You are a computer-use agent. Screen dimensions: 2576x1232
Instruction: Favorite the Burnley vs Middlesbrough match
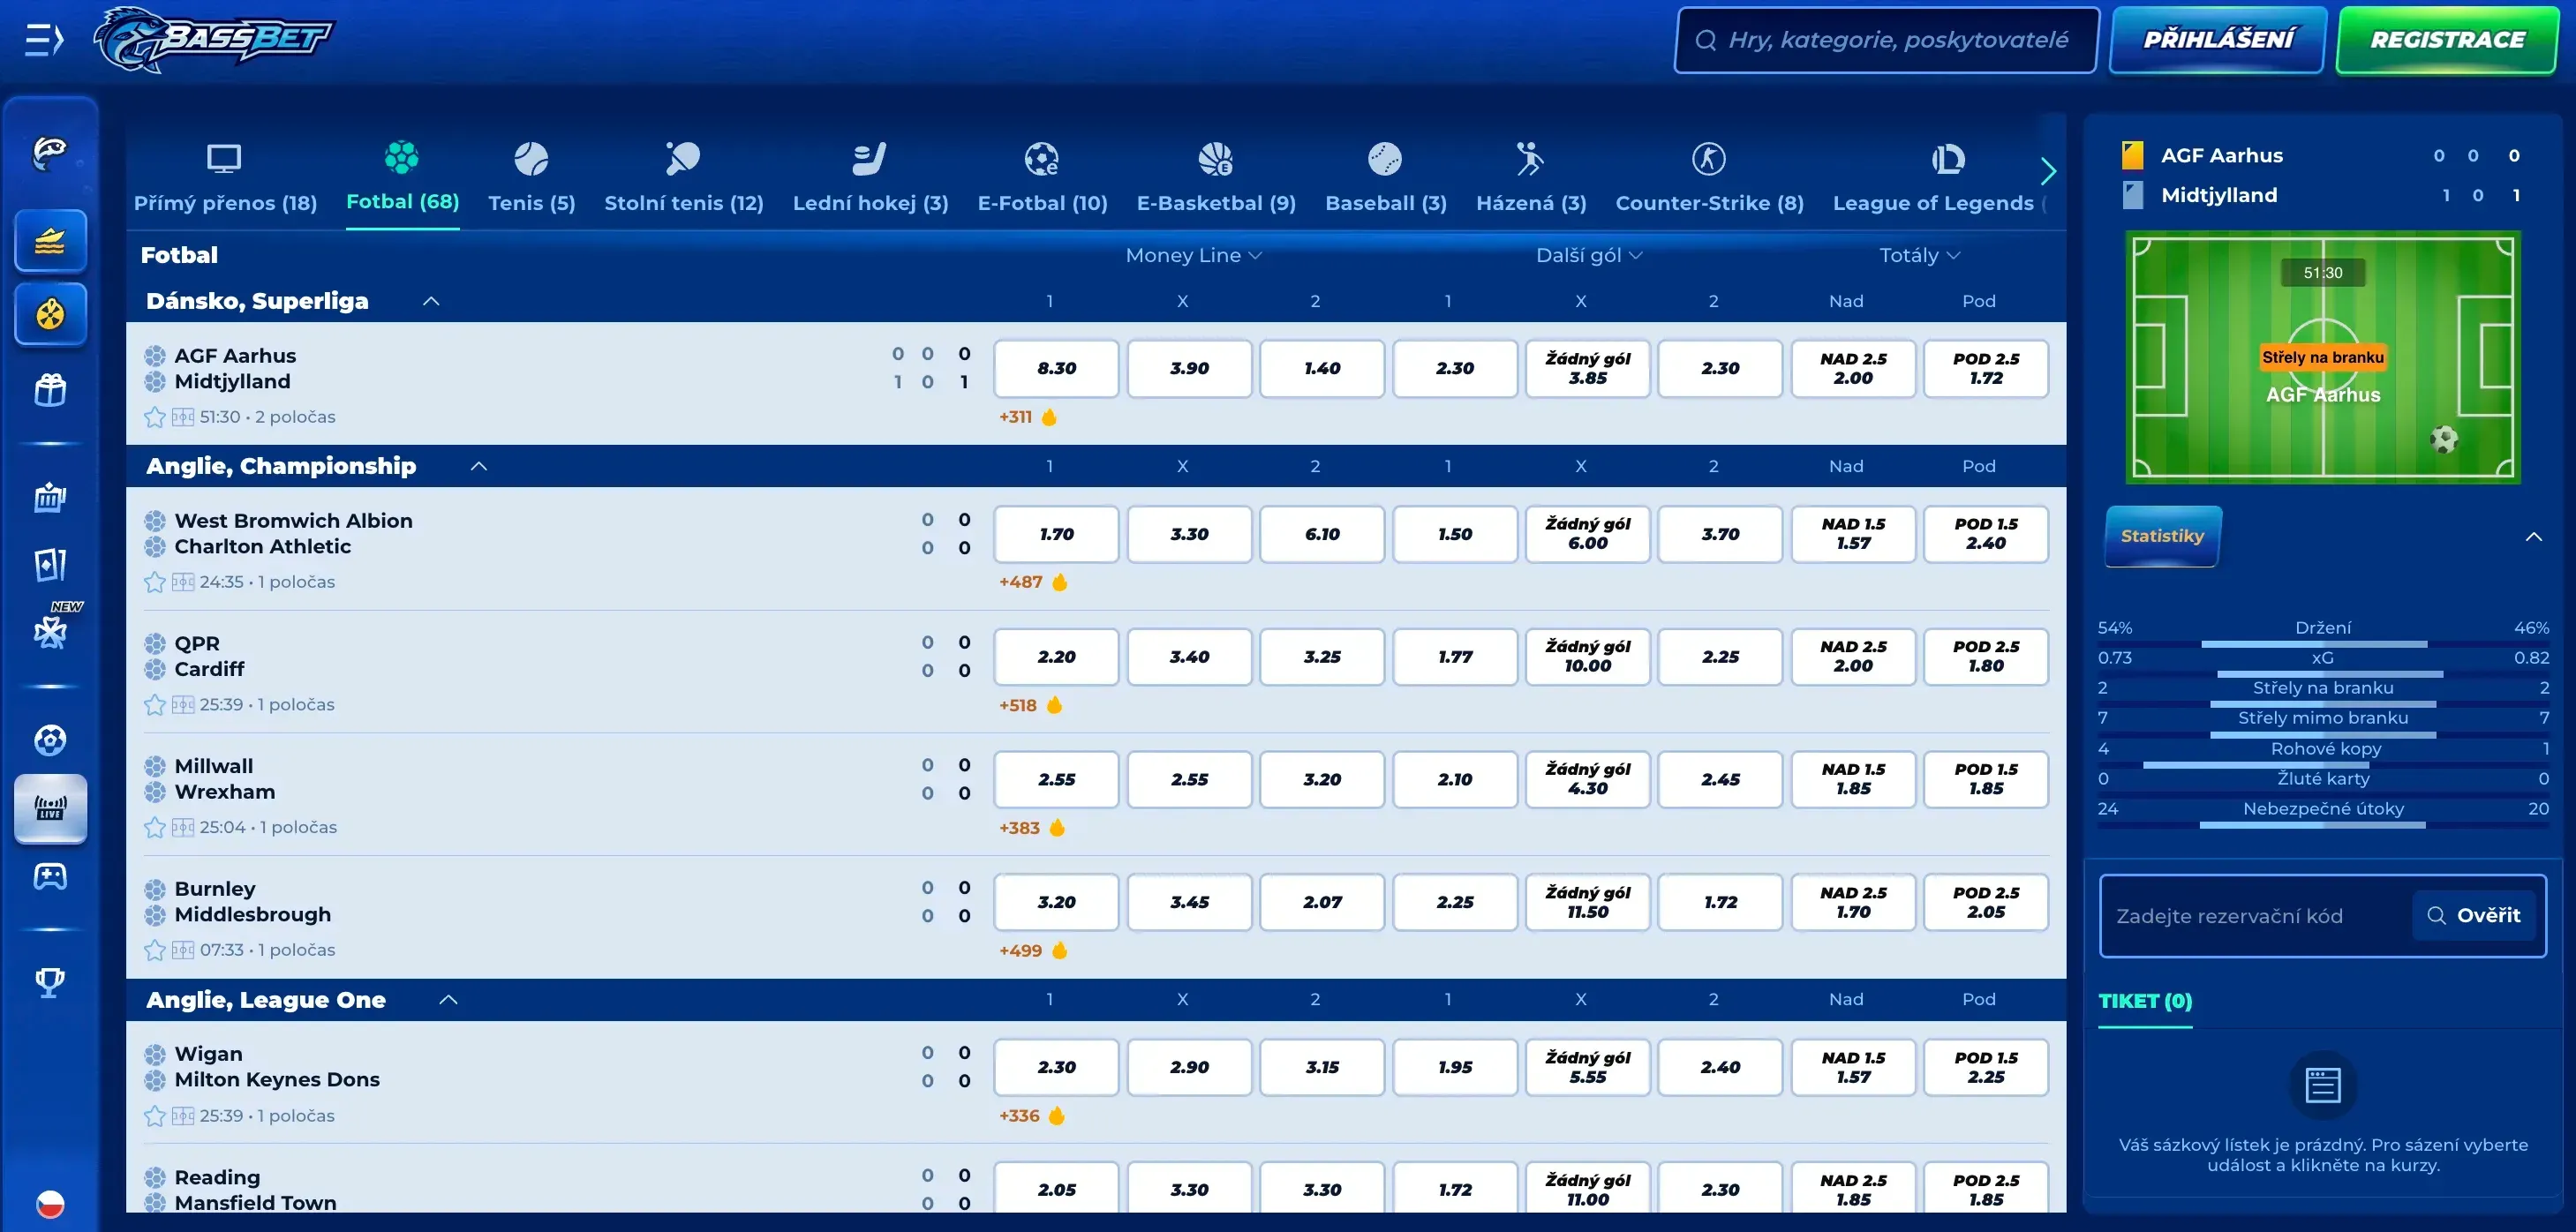pos(155,950)
